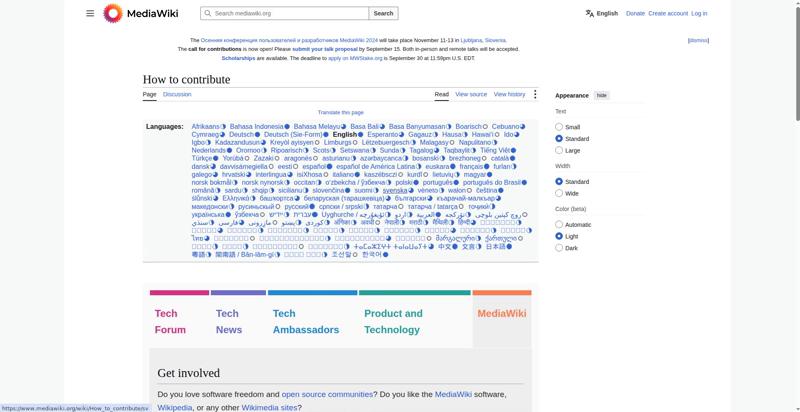Screen dimensions: 800x412
Task: Click the MediaWiki sunflower logo
Action: pos(113,13)
